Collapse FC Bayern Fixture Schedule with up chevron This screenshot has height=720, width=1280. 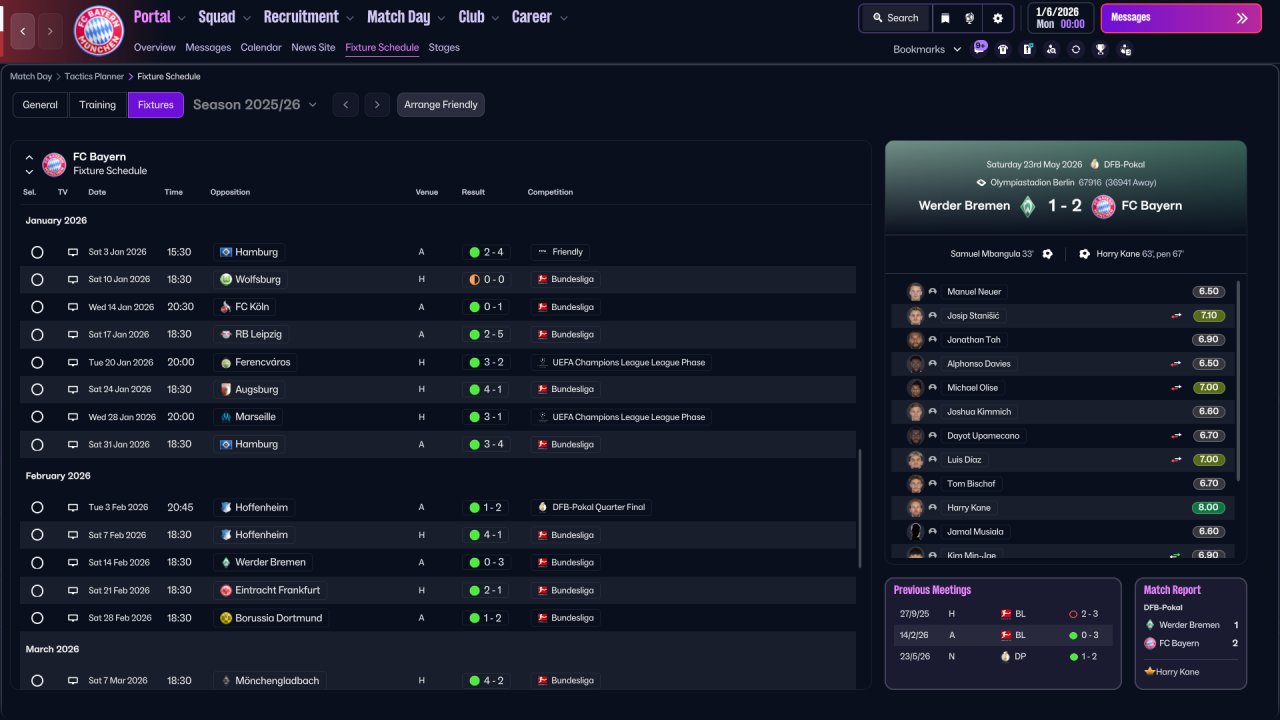point(29,157)
